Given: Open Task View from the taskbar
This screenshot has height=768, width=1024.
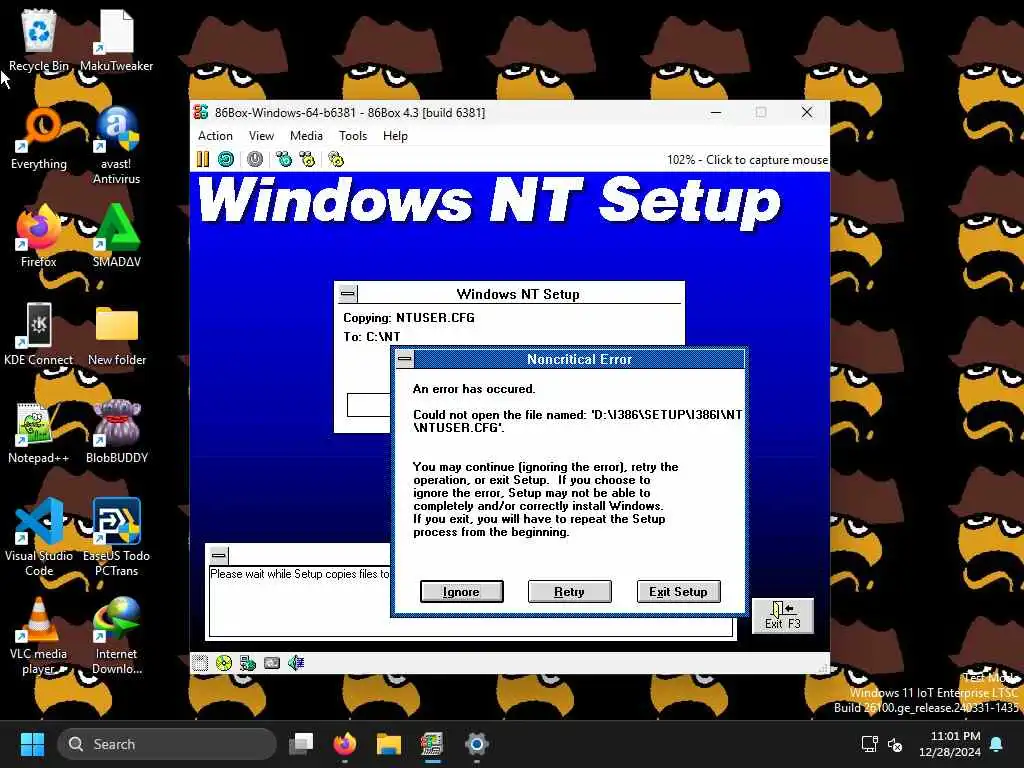Looking at the screenshot, I should coord(301,744).
